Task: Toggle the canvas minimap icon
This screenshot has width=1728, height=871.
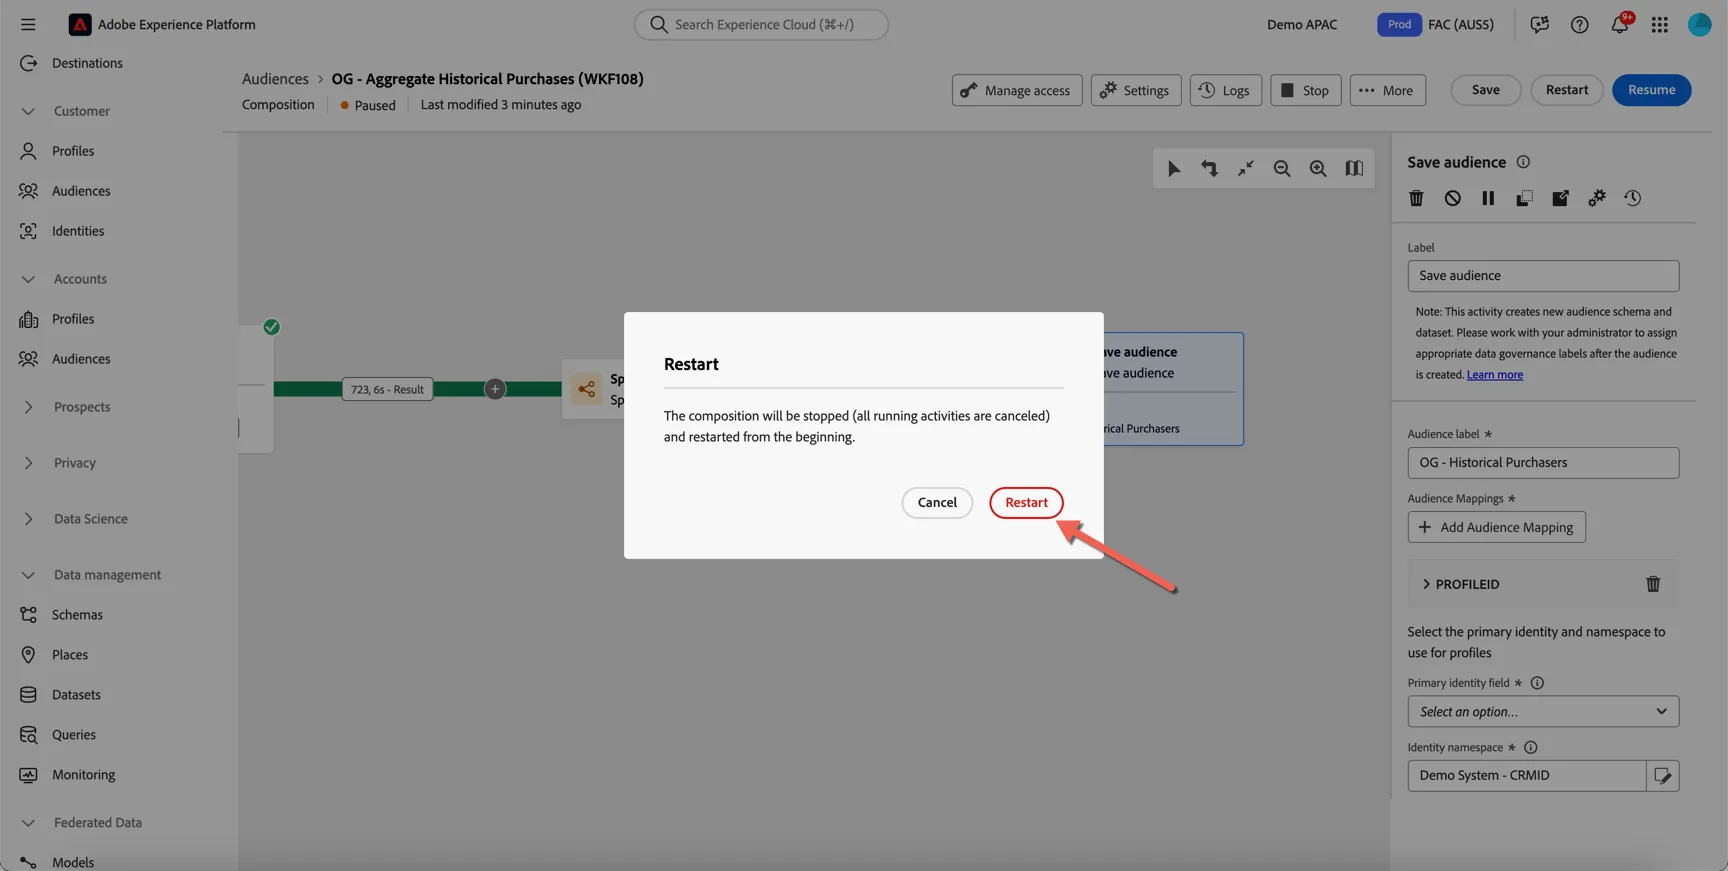Action: [1353, 169]
